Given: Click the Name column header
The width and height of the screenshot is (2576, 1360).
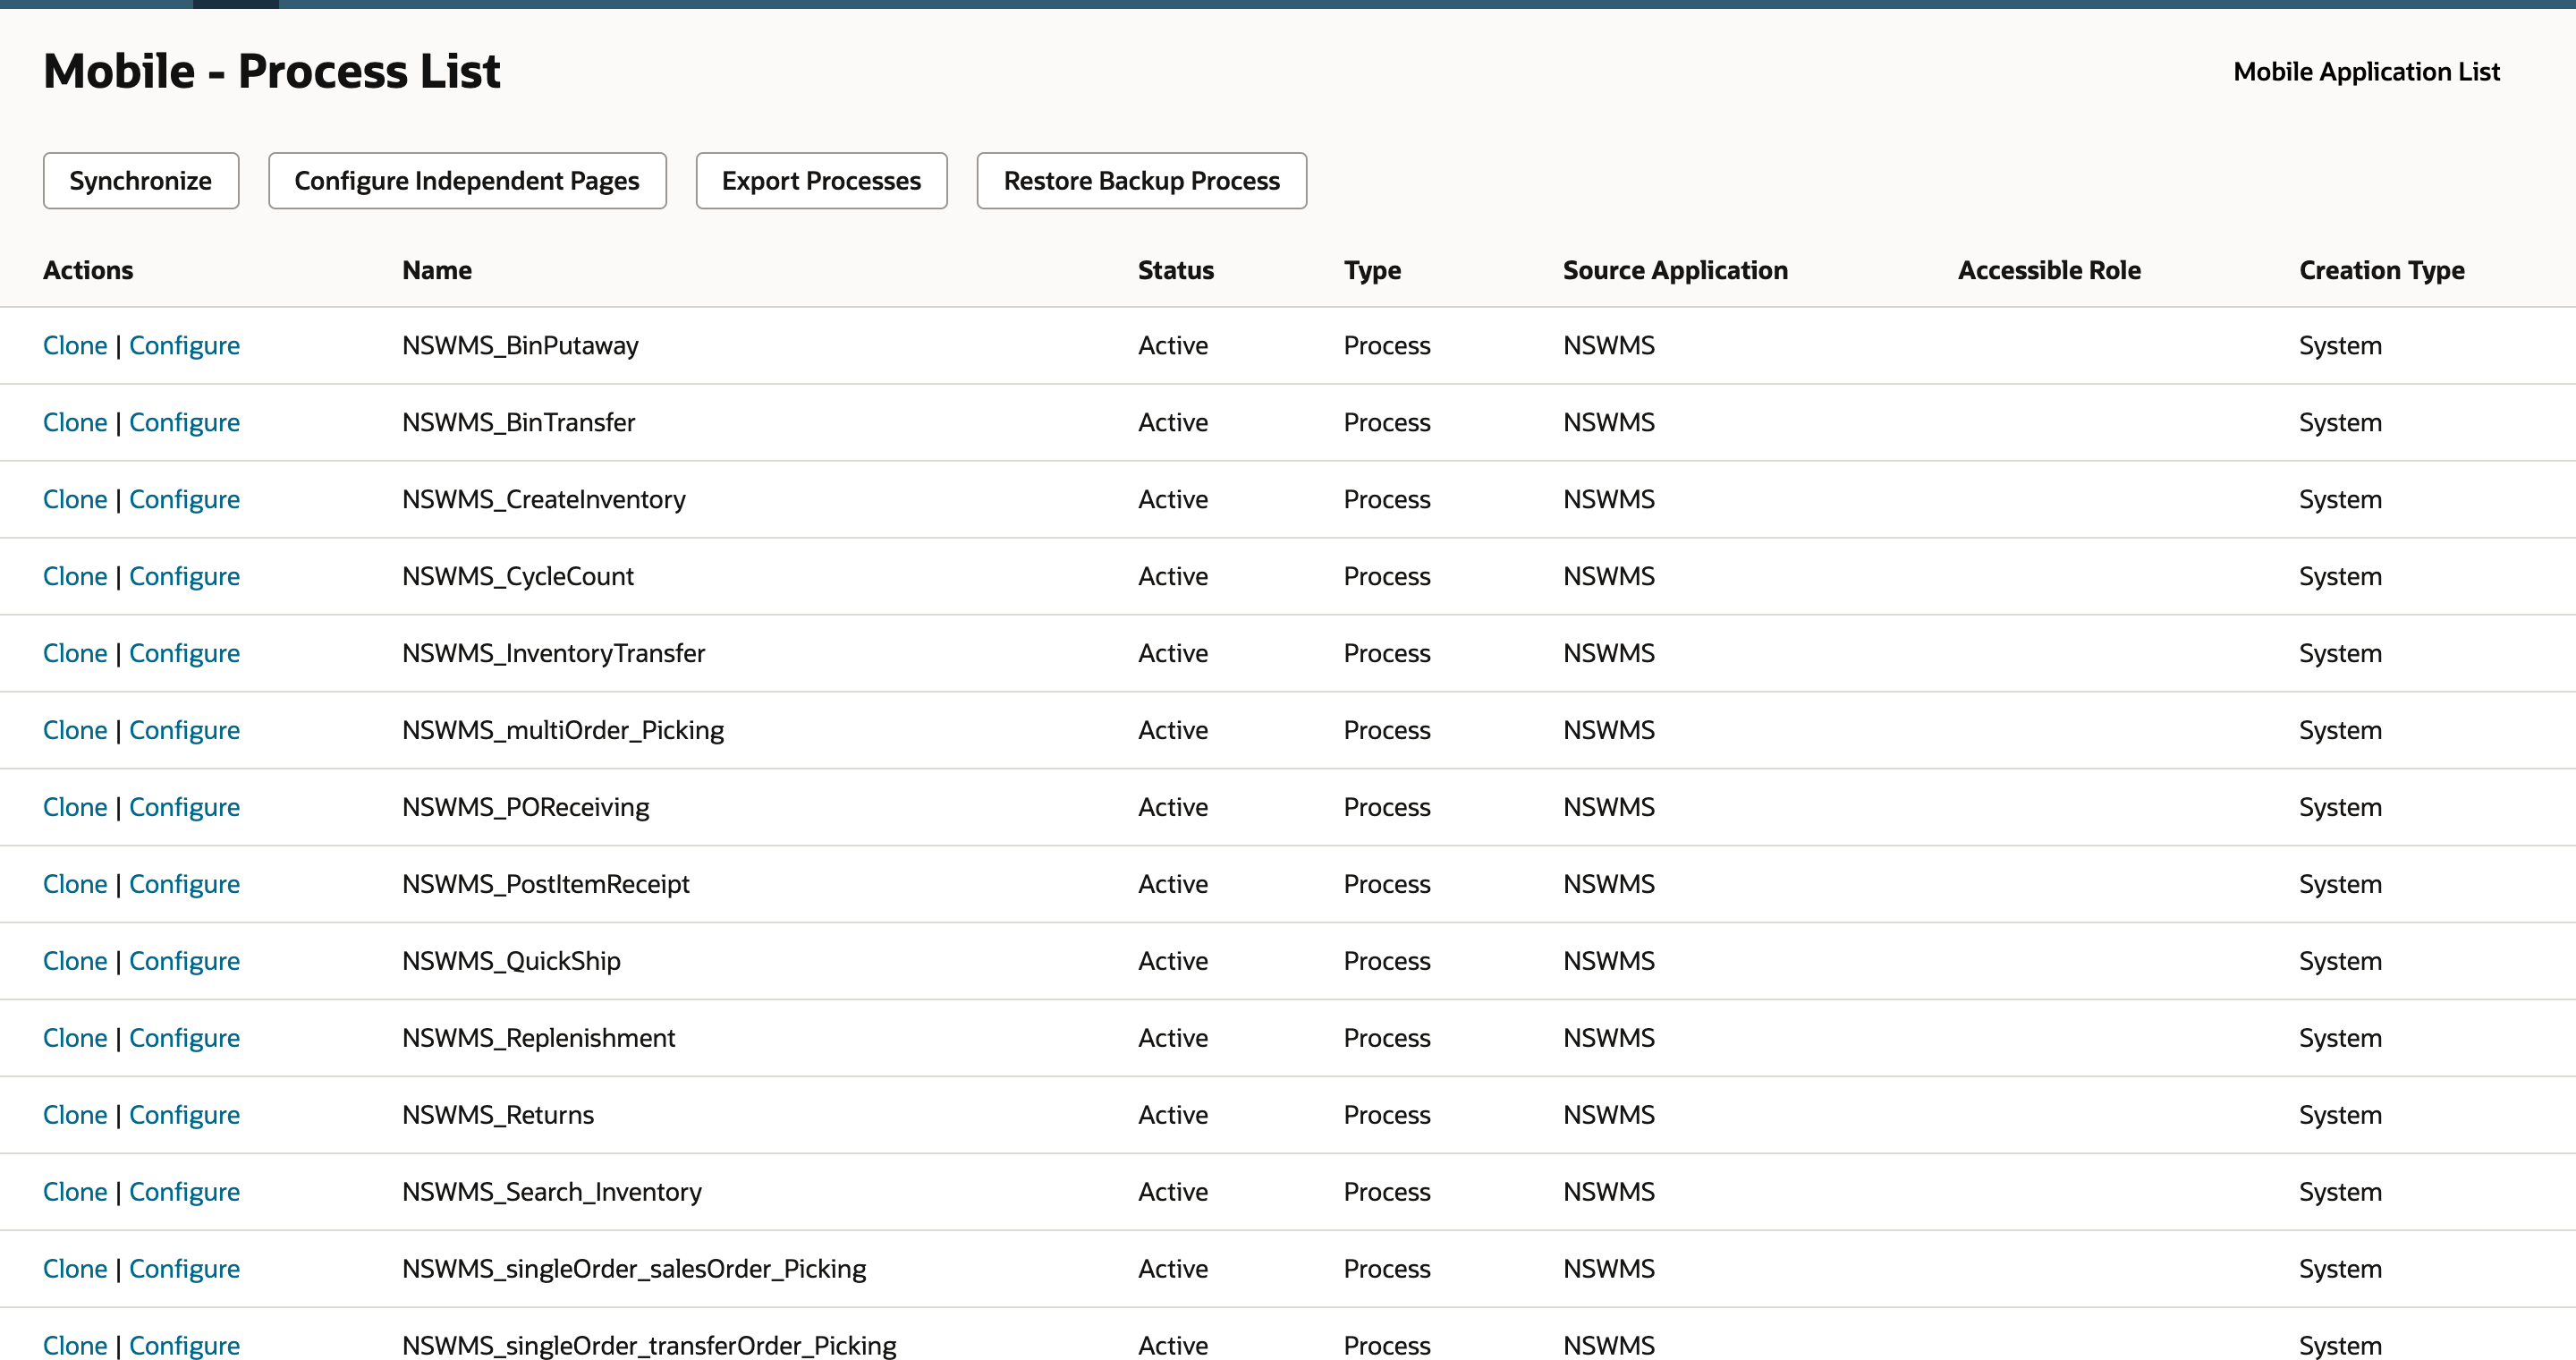Looking at the screenshot, I should pyautogui.click(x=437, y=270).
